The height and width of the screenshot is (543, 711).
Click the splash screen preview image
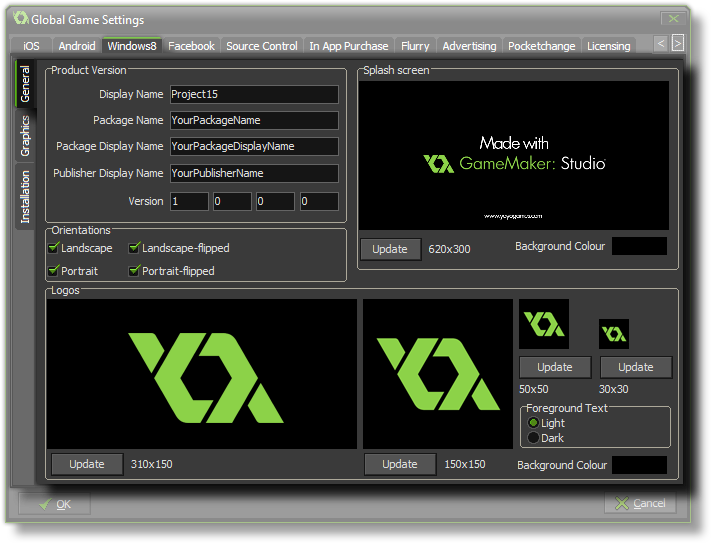pos(514,155)
